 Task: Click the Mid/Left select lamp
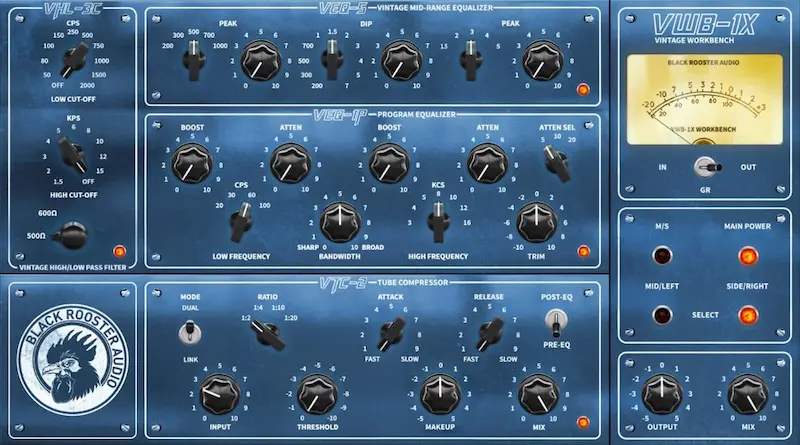[661, 317]
